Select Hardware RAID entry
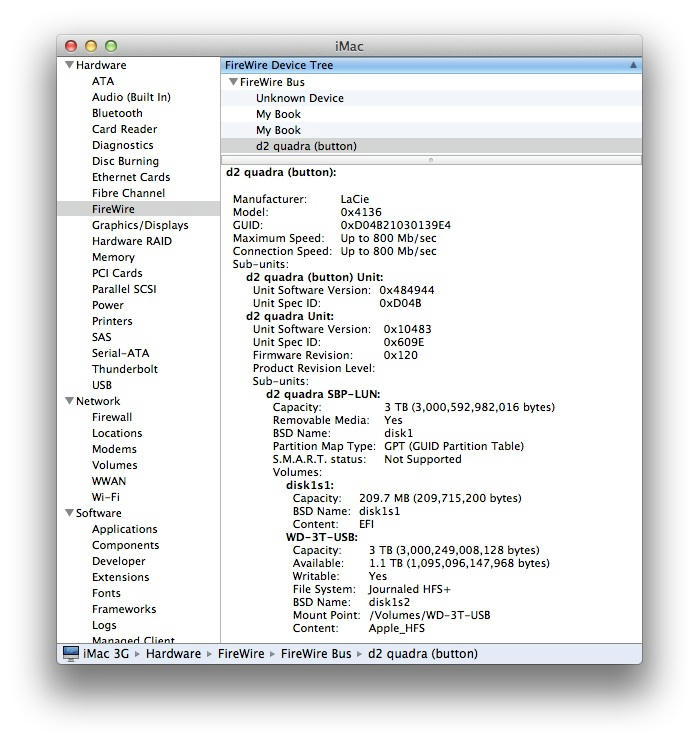This screenshot has width=699, height=743. point(132,241)
